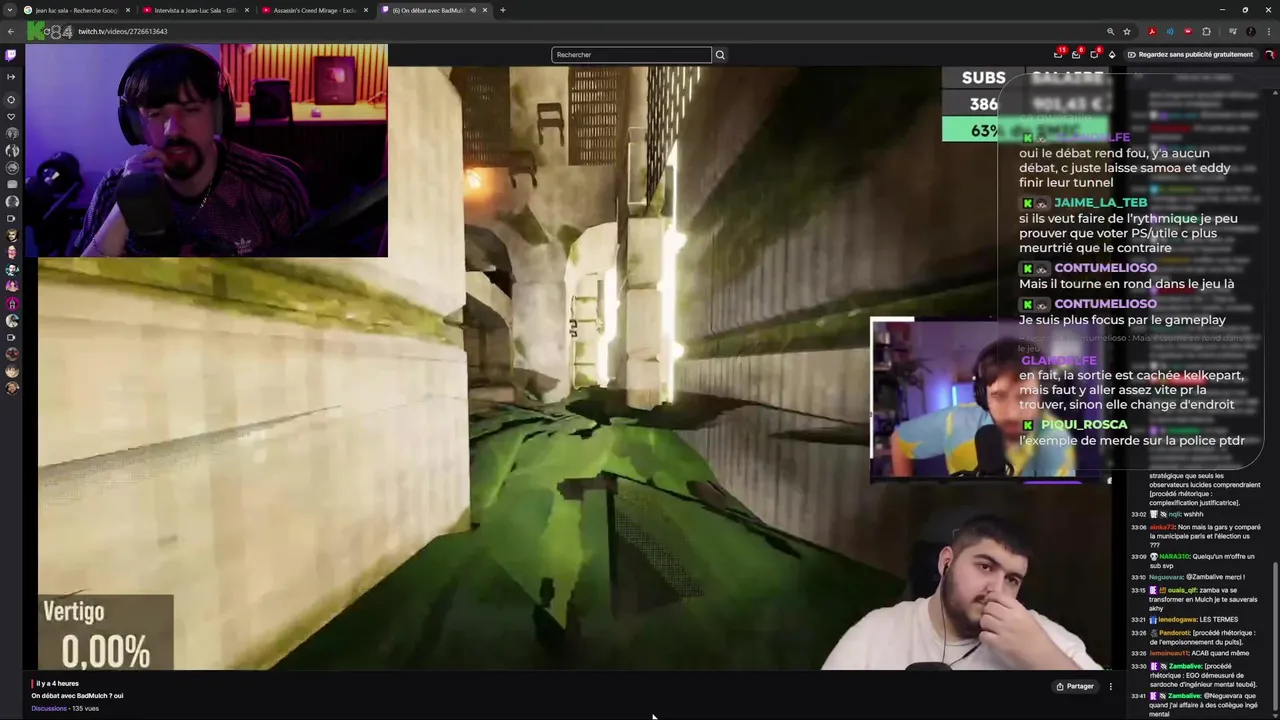Jump to chat timestamp 33:02
The height and width of the screenshot is (720, 1280).
tap(1138, 514)
